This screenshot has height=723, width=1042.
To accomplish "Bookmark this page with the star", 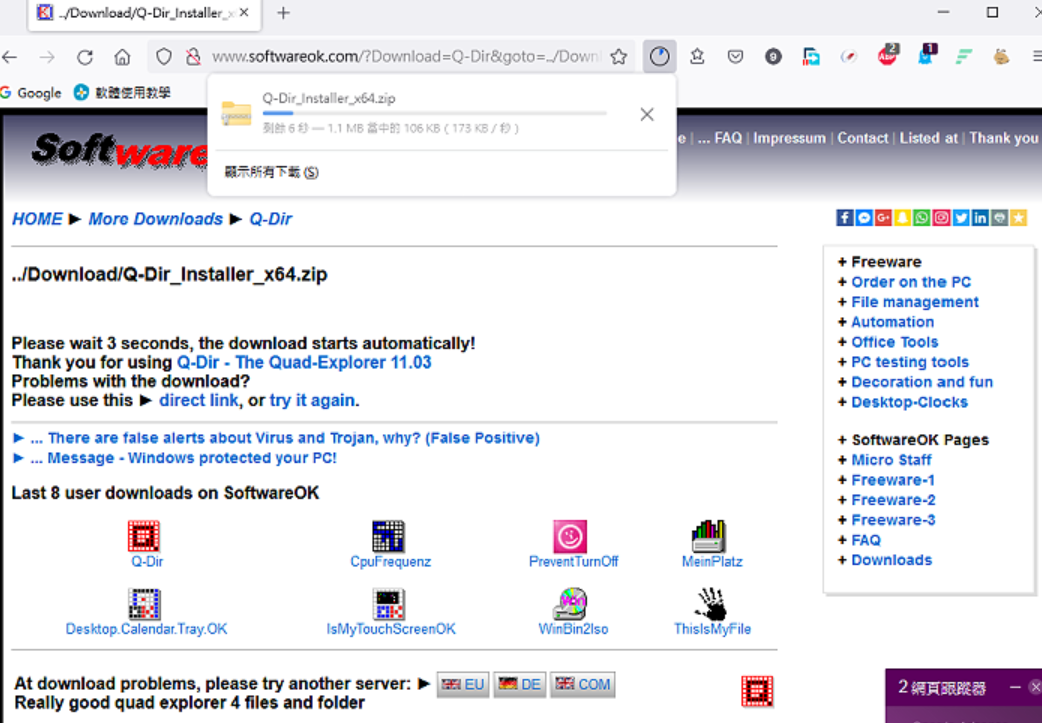I will (x=619, y=57).
